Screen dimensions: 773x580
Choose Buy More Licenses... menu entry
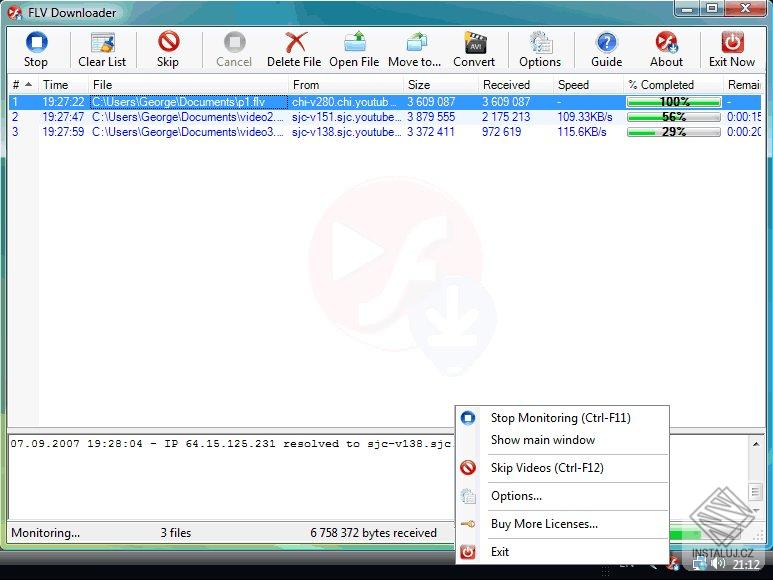click(x=561, y=524)
